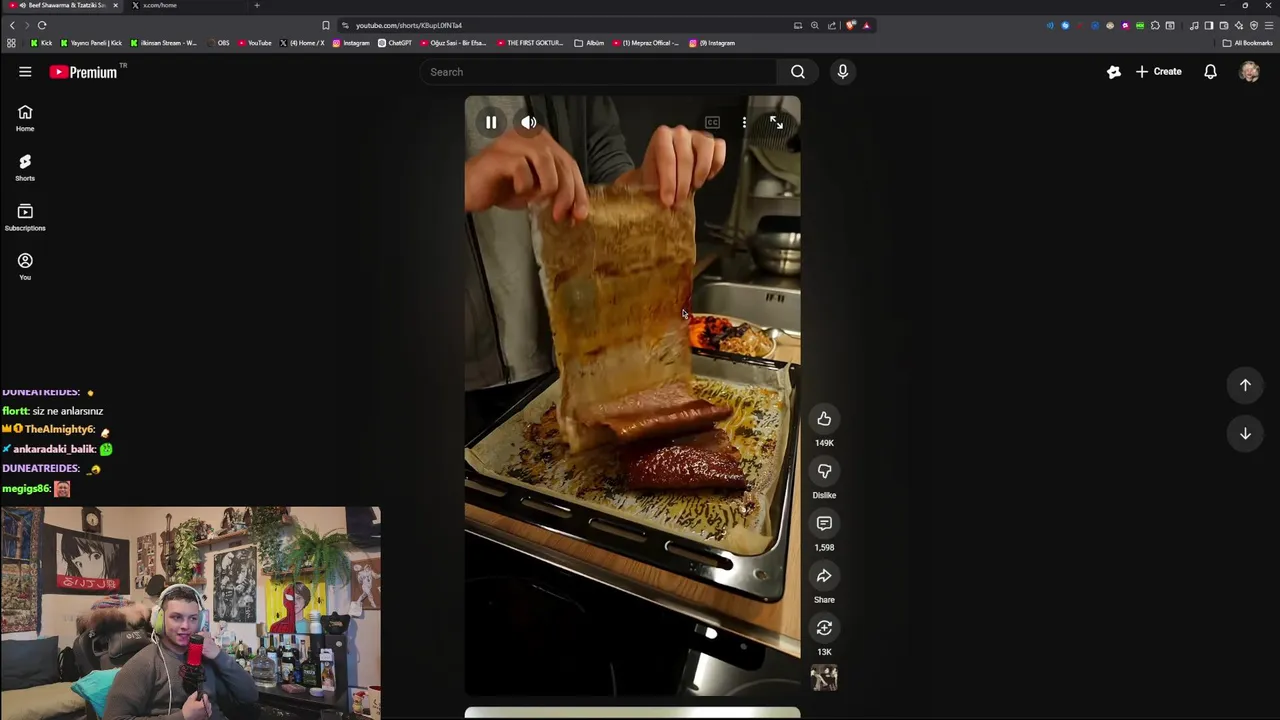1280x720 pixels.
Task: Share the current Short
Action: (824, 576)
